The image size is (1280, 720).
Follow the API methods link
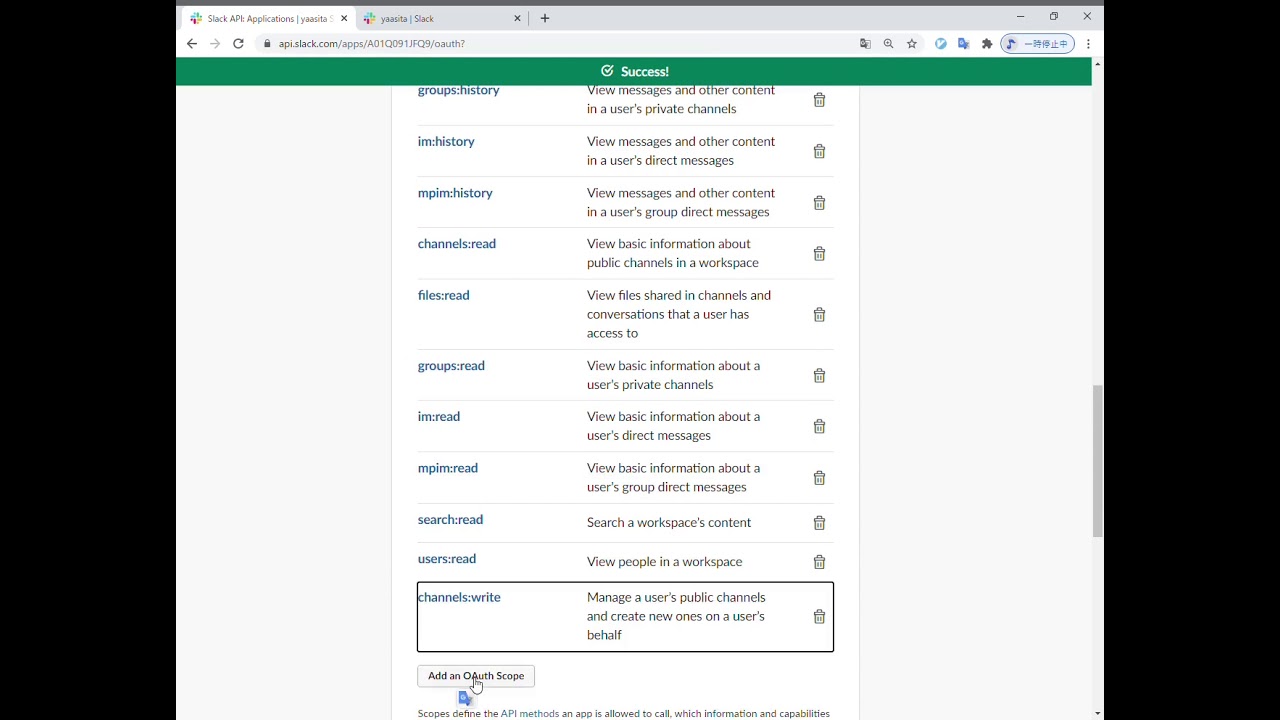click(530, 714)
